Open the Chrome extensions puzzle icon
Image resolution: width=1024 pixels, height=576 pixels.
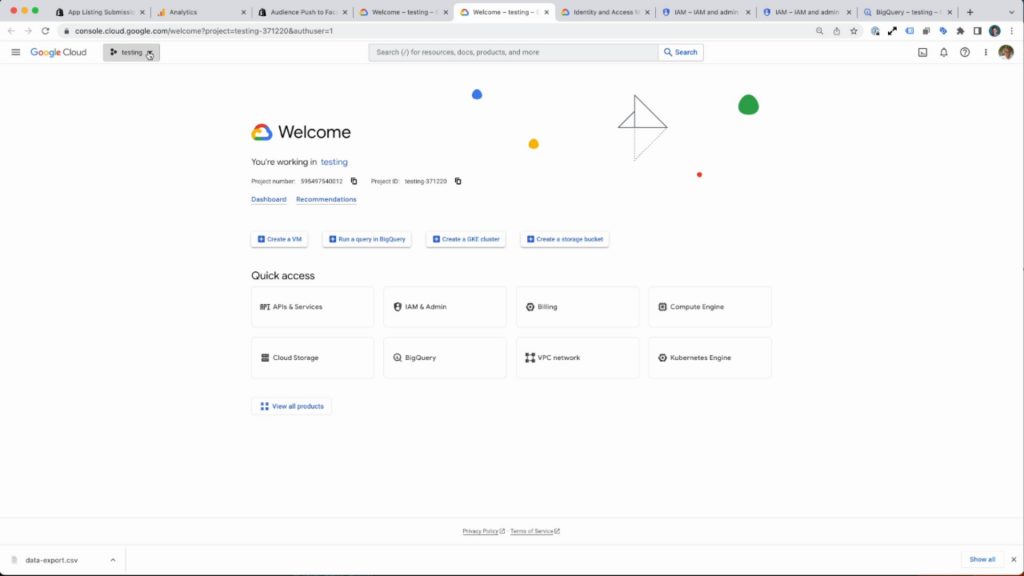click(960, 31)
